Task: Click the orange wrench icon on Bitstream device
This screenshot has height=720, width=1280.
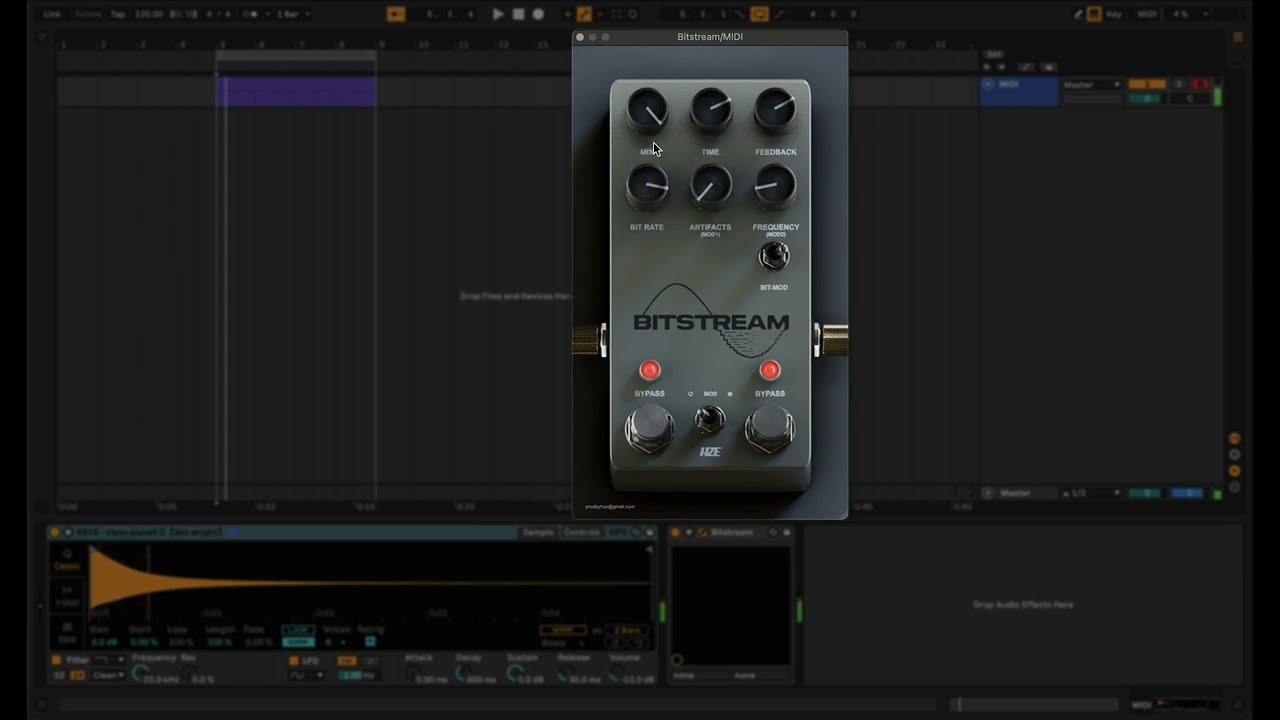Action: 702,533
